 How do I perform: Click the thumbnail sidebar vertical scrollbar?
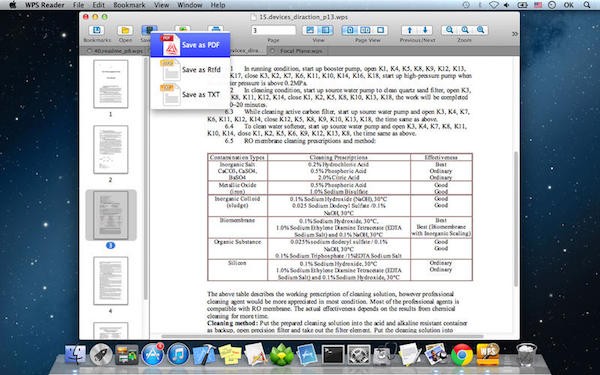145,180
